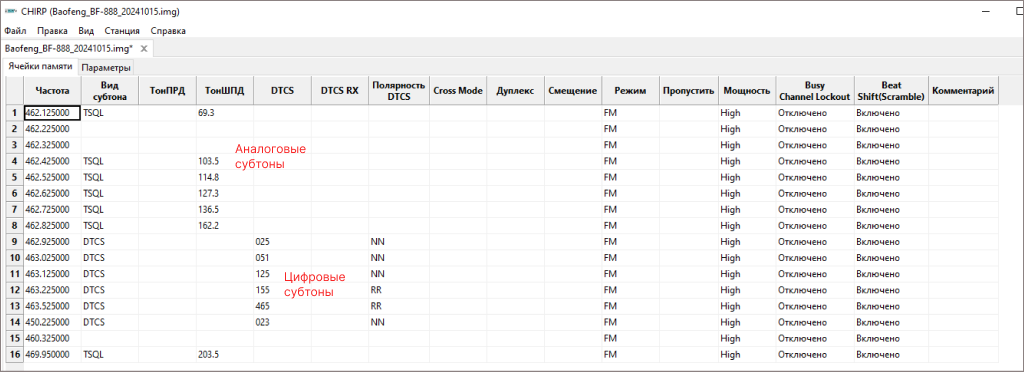The image size is (1024, 372).
Task: Select row header number 1
Action: click(x=14, y=113)
